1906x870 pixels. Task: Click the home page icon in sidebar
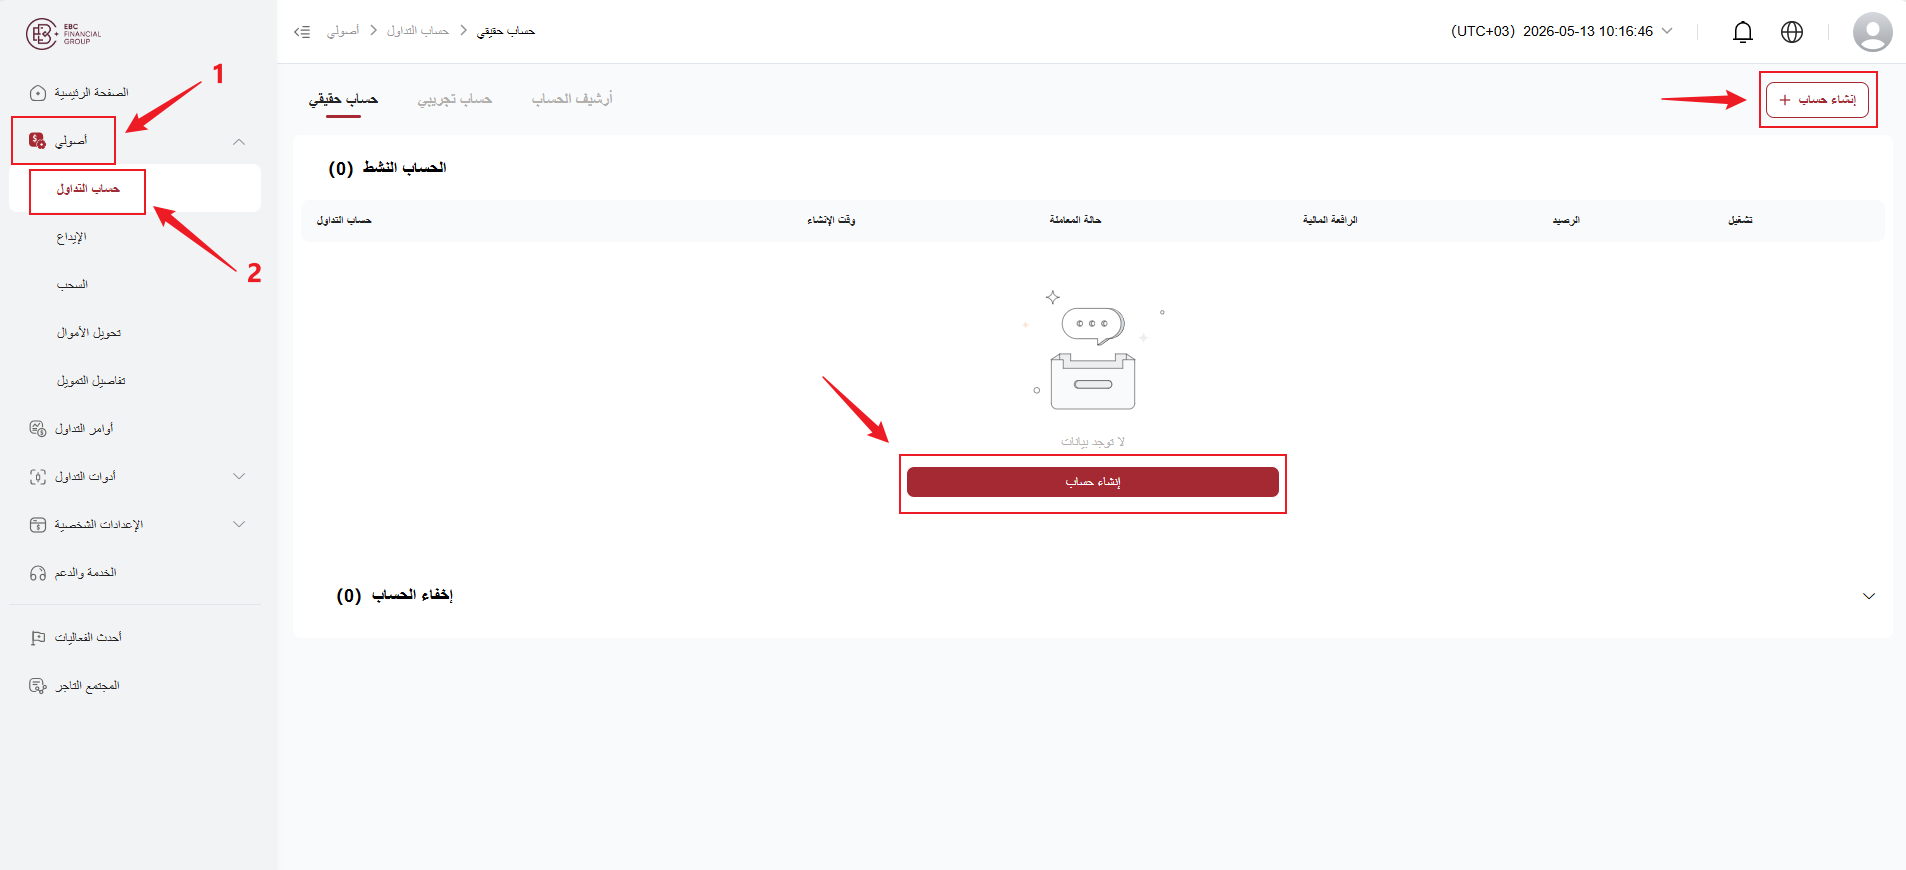[x=38, y=93]
